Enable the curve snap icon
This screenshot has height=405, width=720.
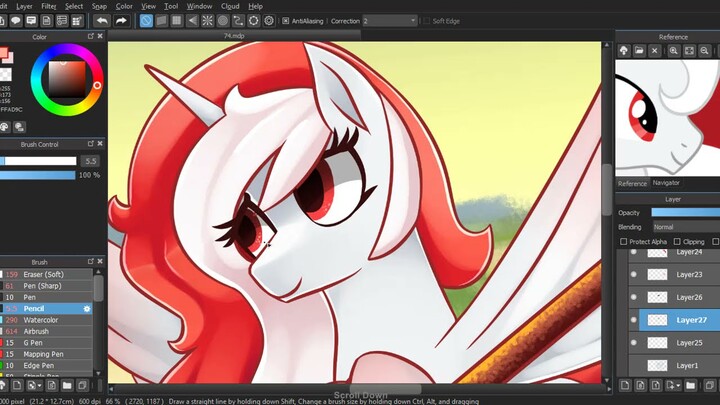[x=238, y=21]
